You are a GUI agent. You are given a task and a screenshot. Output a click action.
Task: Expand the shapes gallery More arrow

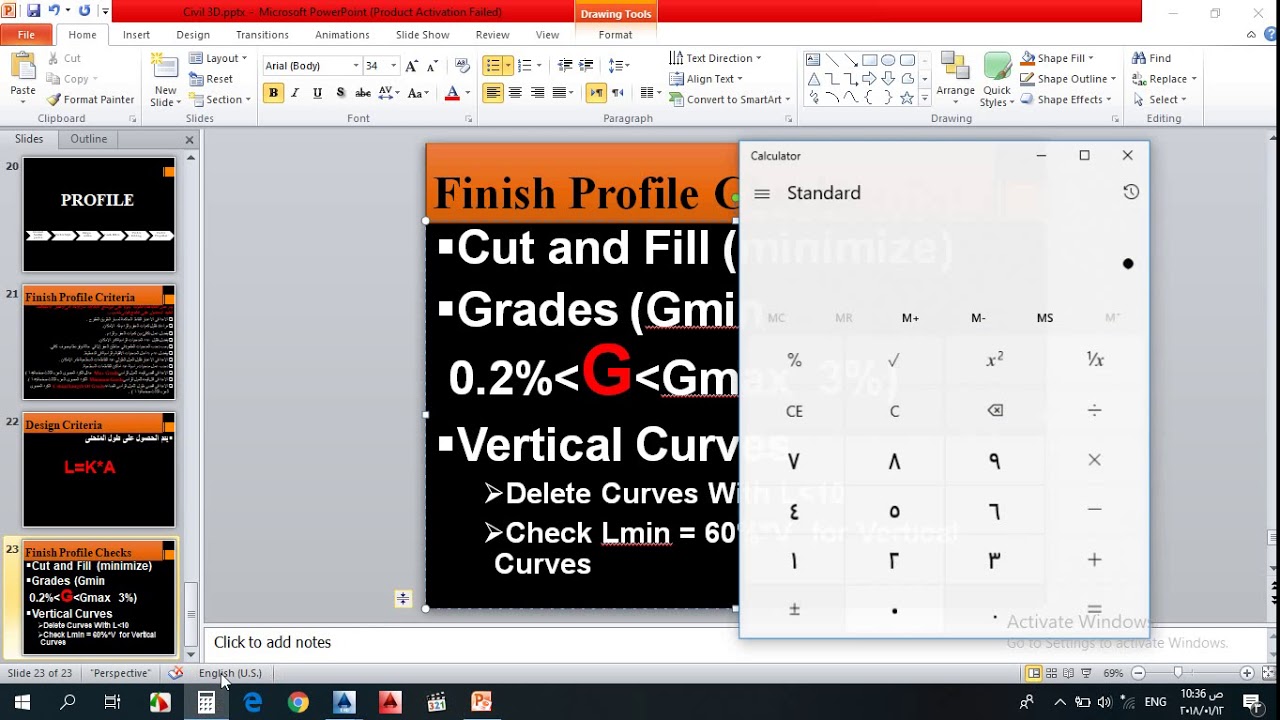(924, 98)
